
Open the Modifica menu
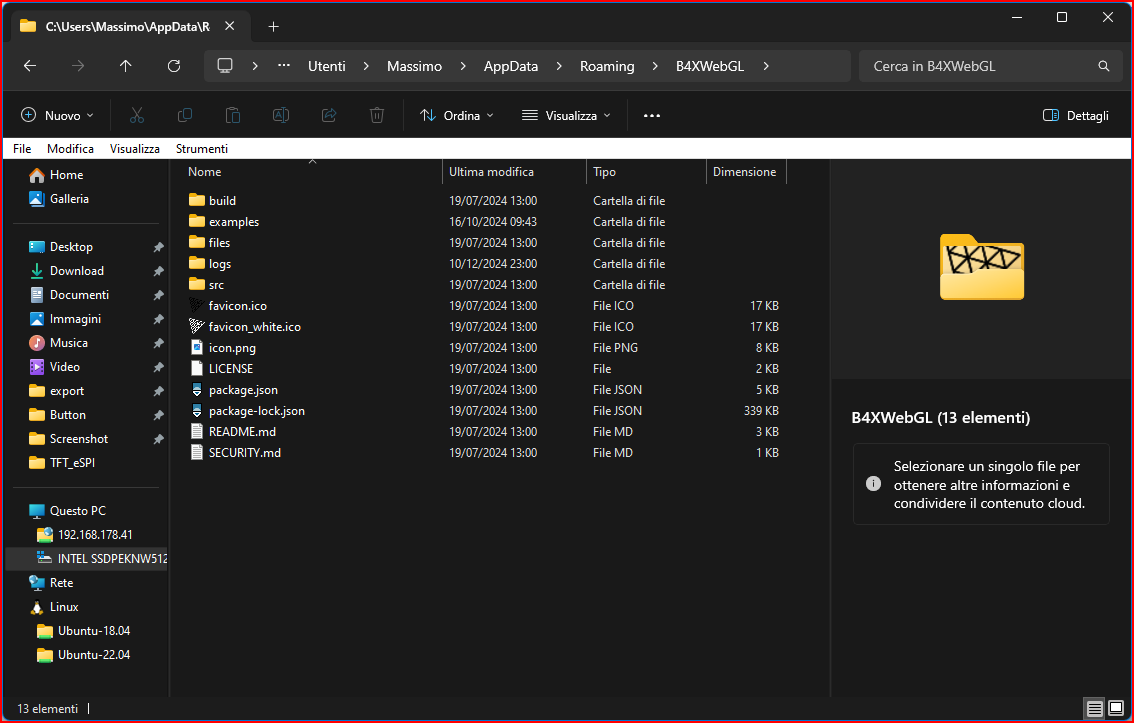click(x=70, y=149)
